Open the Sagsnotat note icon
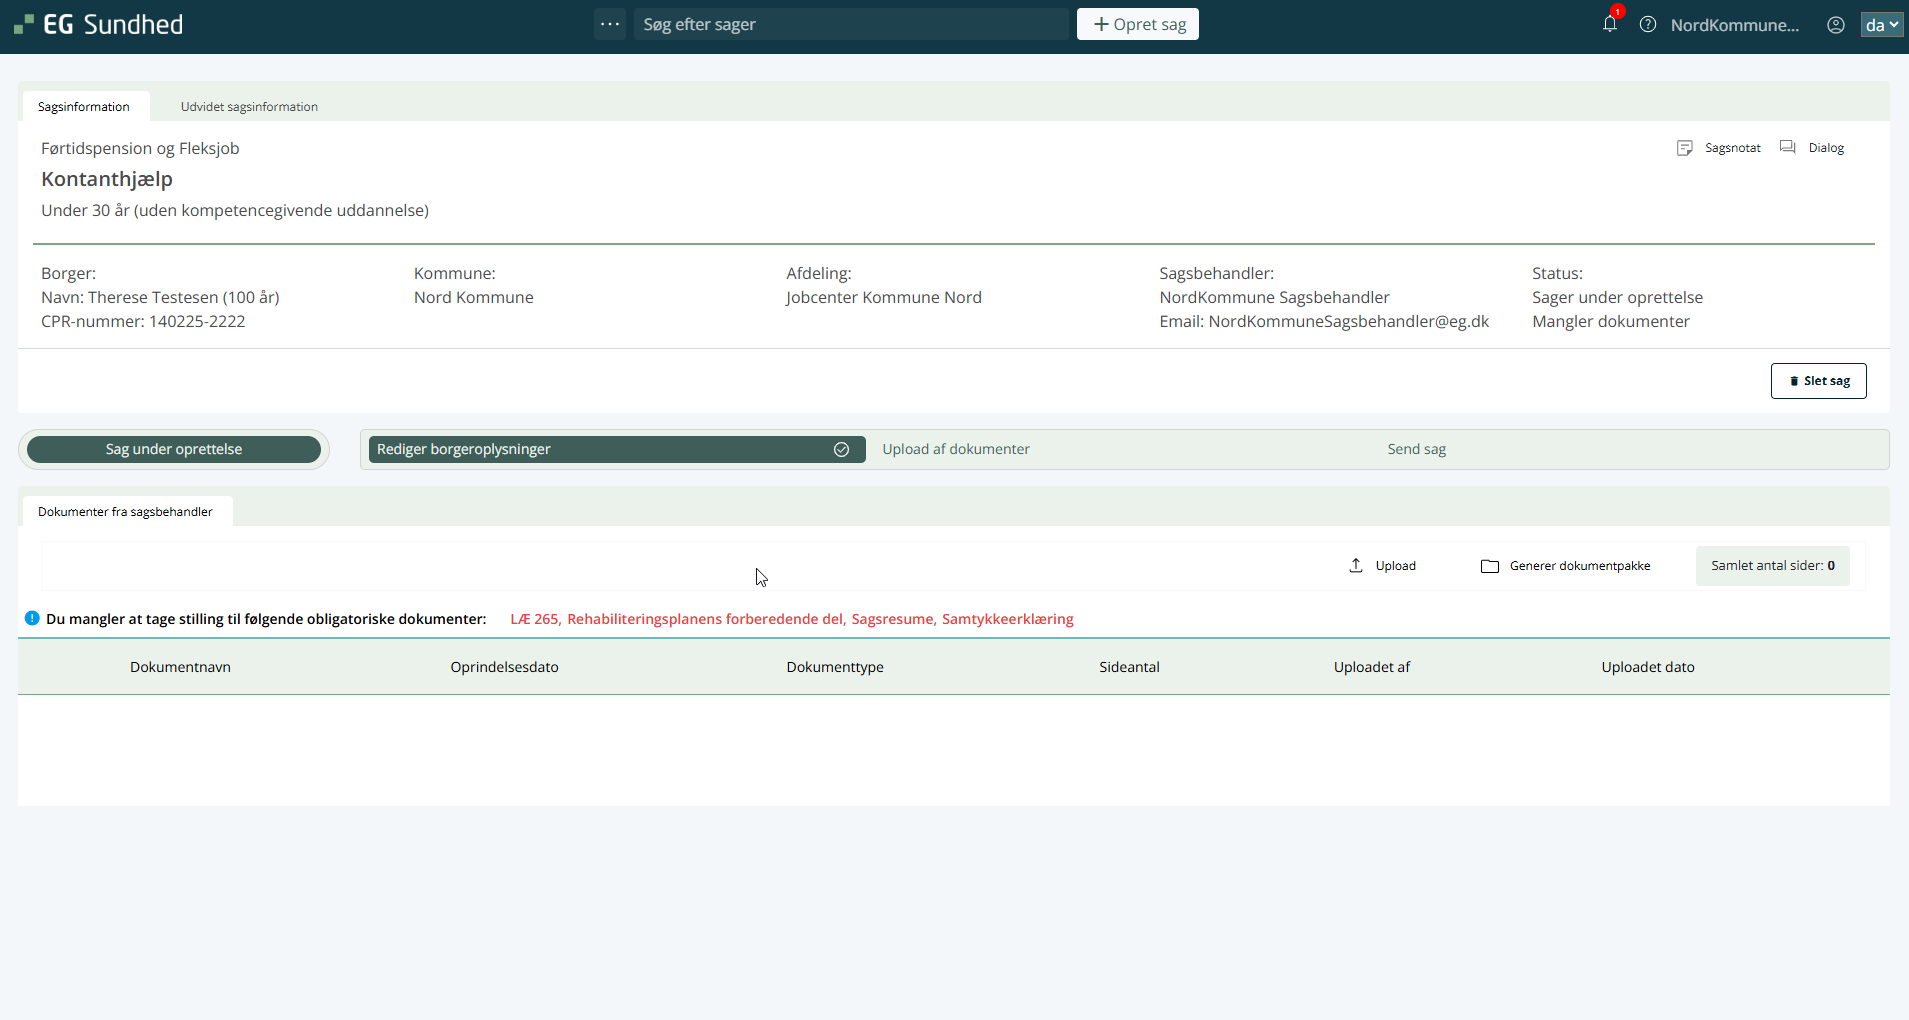The image size is (1909, 1020). click(1685, 148)
